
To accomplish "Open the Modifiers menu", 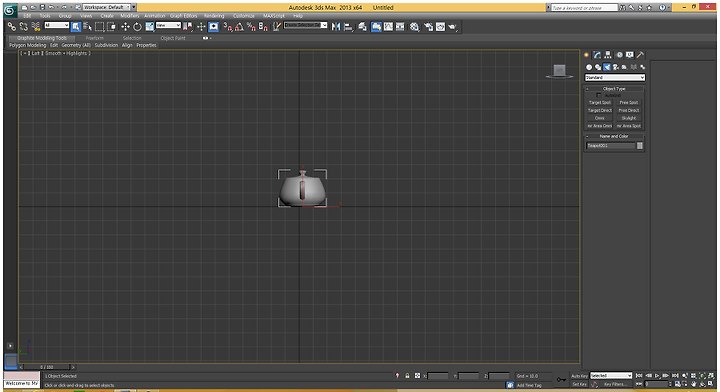I will point(129,16).
